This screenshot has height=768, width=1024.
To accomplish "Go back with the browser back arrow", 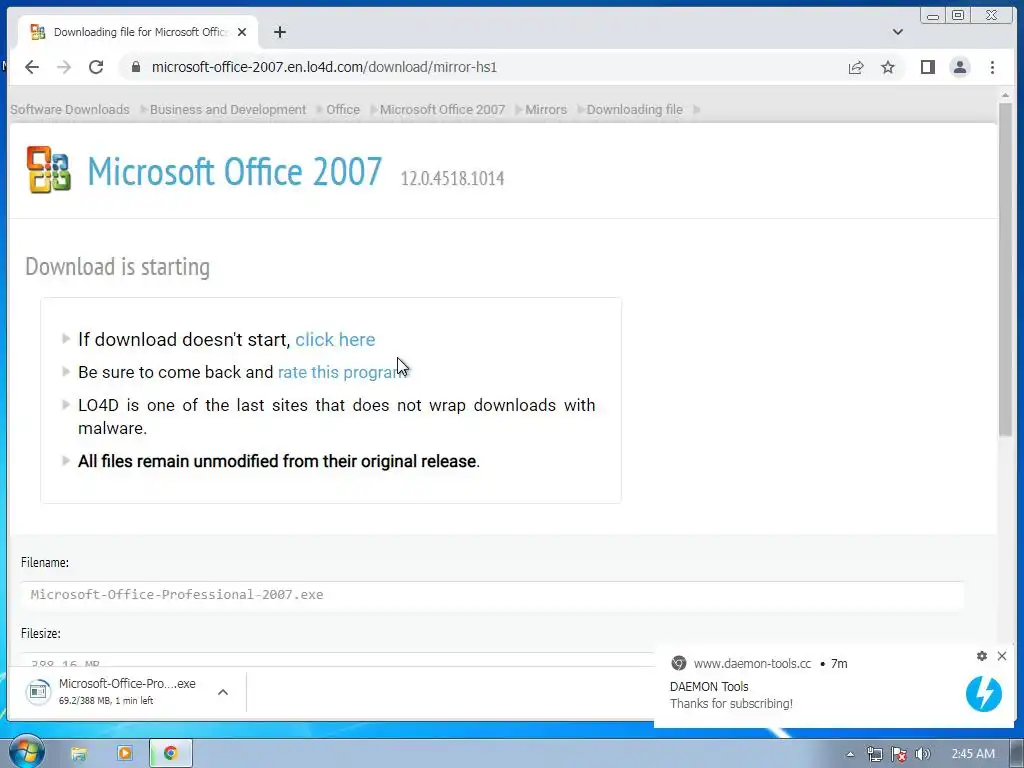I will 31,67.
